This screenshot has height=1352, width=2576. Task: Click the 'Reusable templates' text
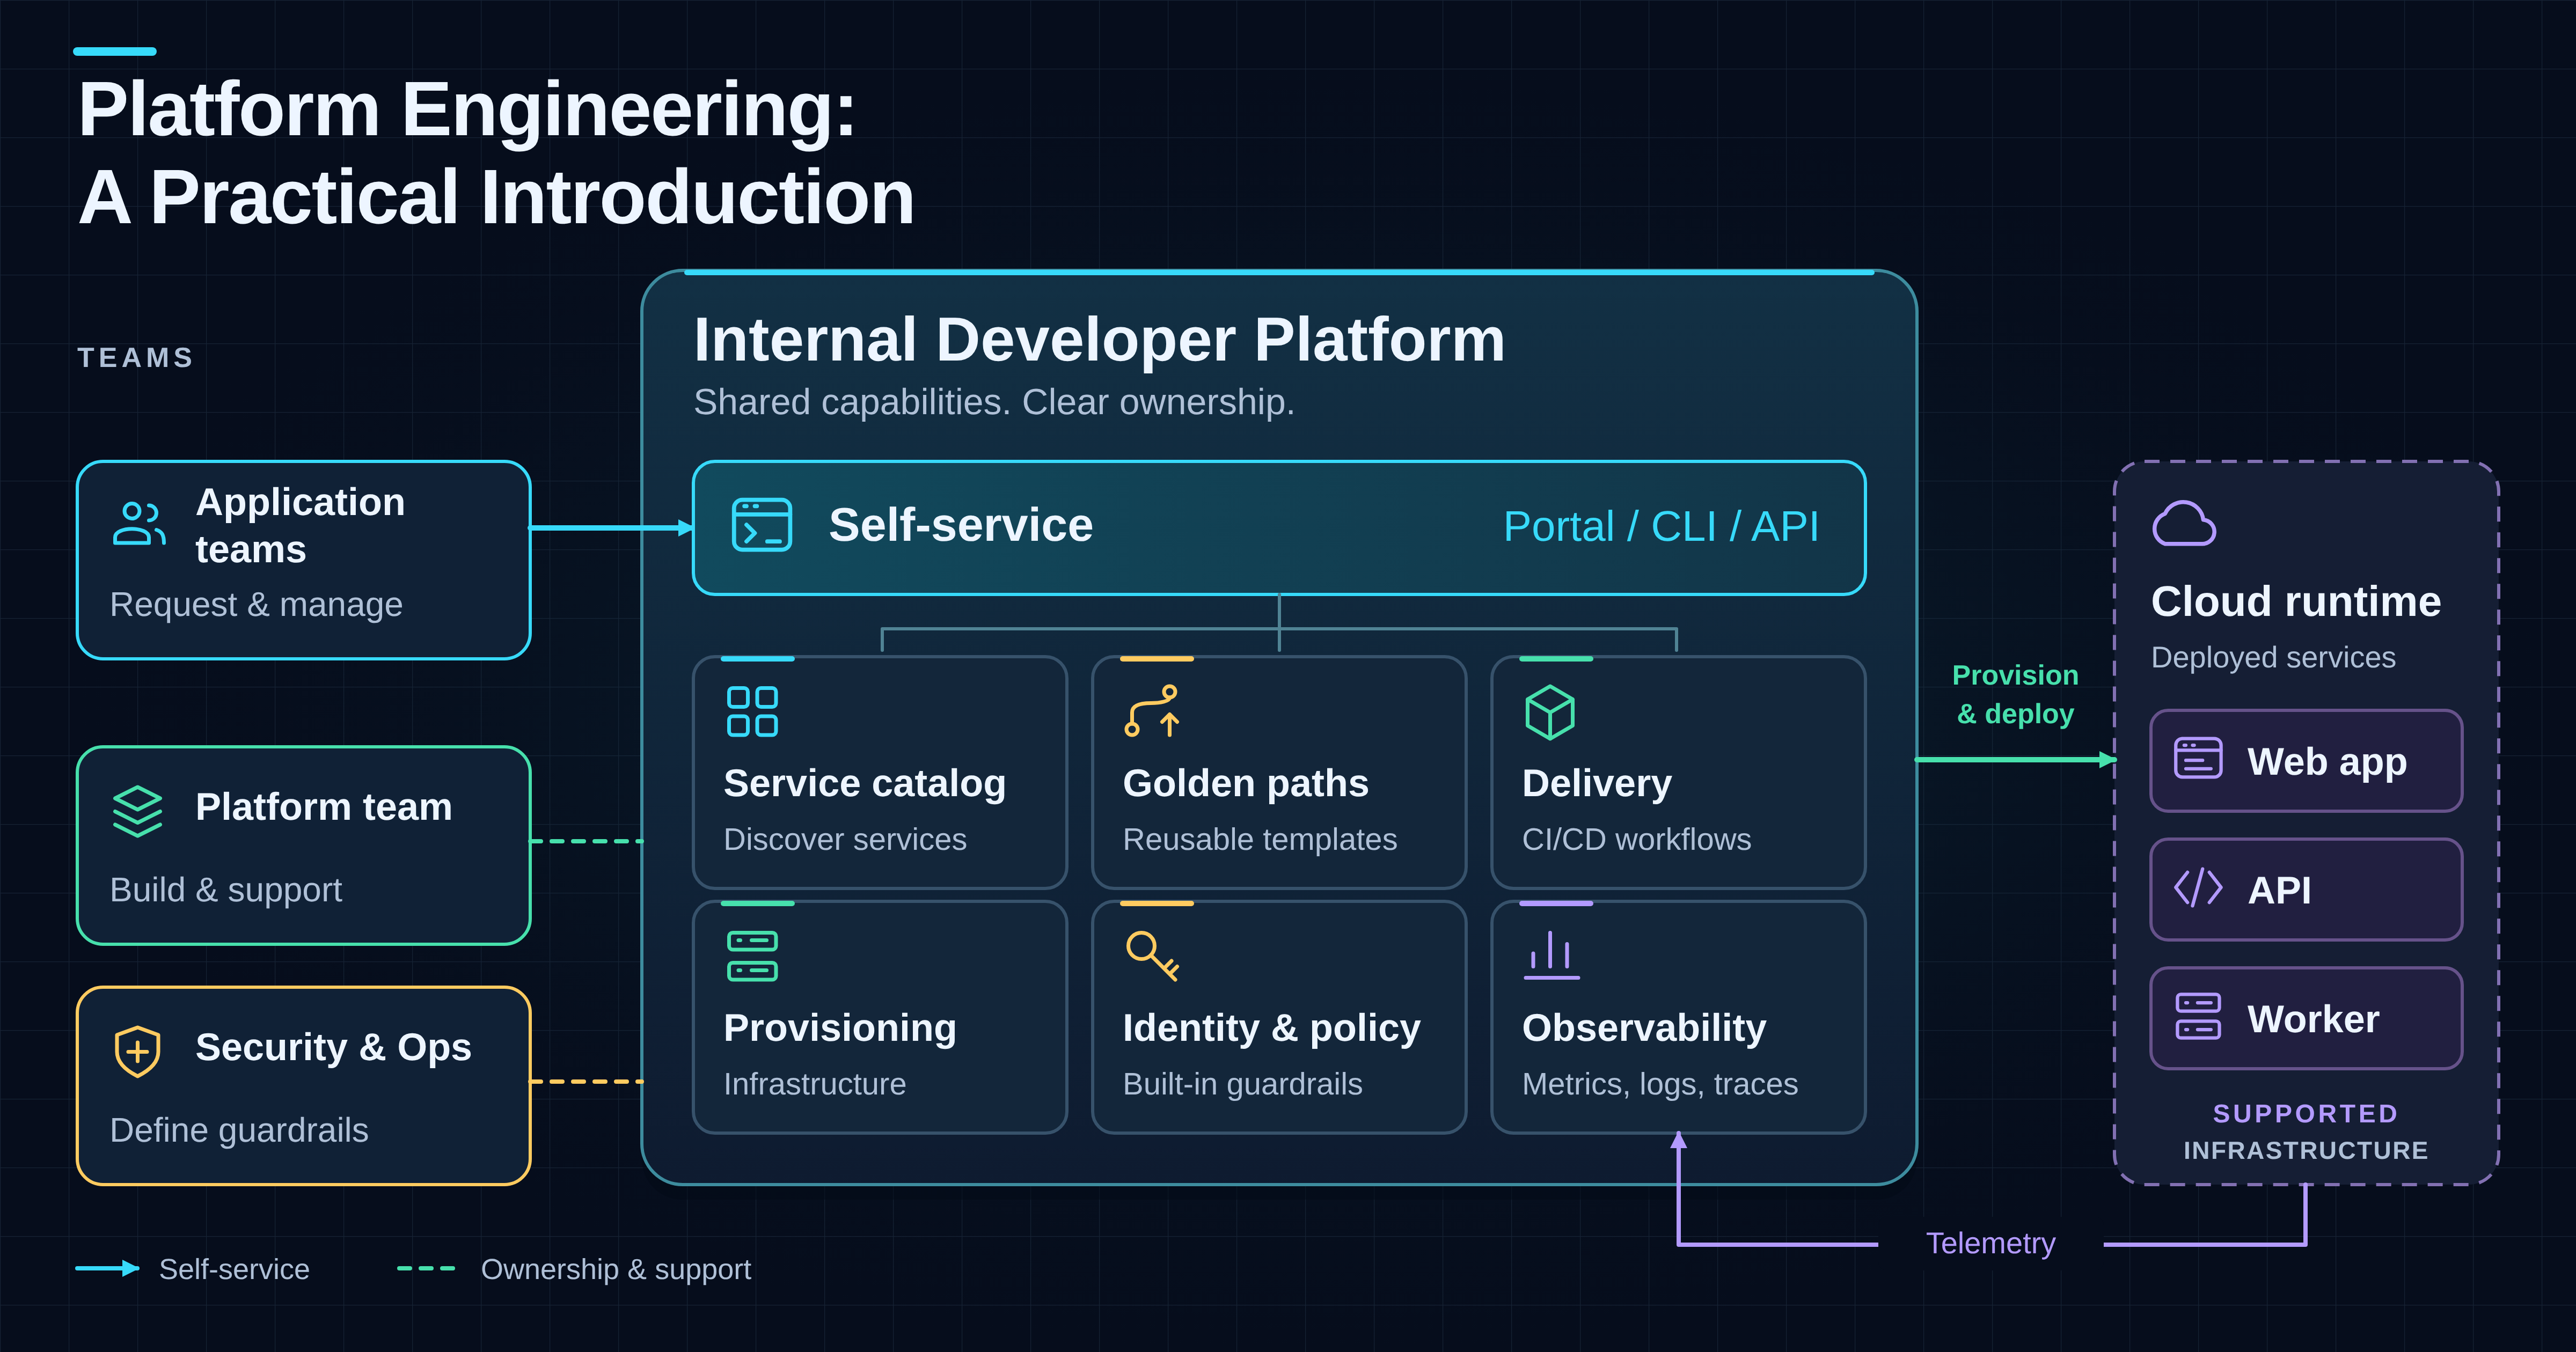point(1260,839)
